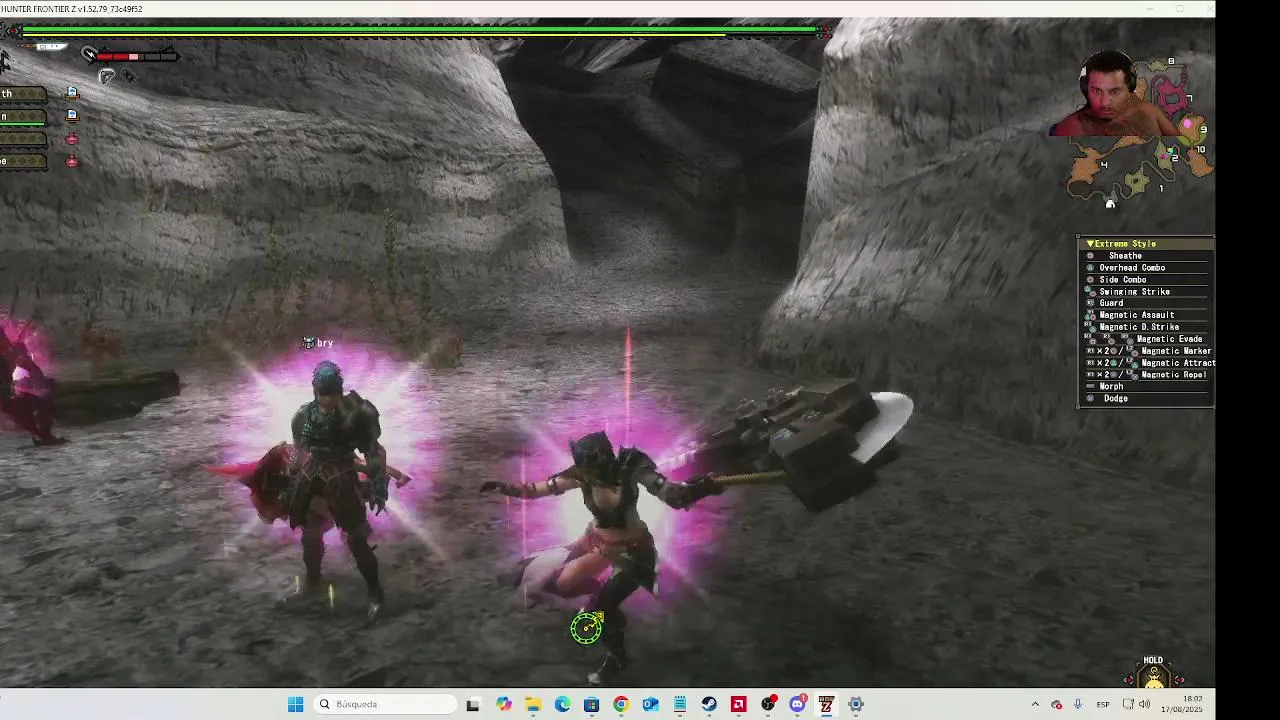Viewport: 1280px width, 720px height.
Task: Open Microsoft Edge from the taskbar
Action: coord(562,704)
